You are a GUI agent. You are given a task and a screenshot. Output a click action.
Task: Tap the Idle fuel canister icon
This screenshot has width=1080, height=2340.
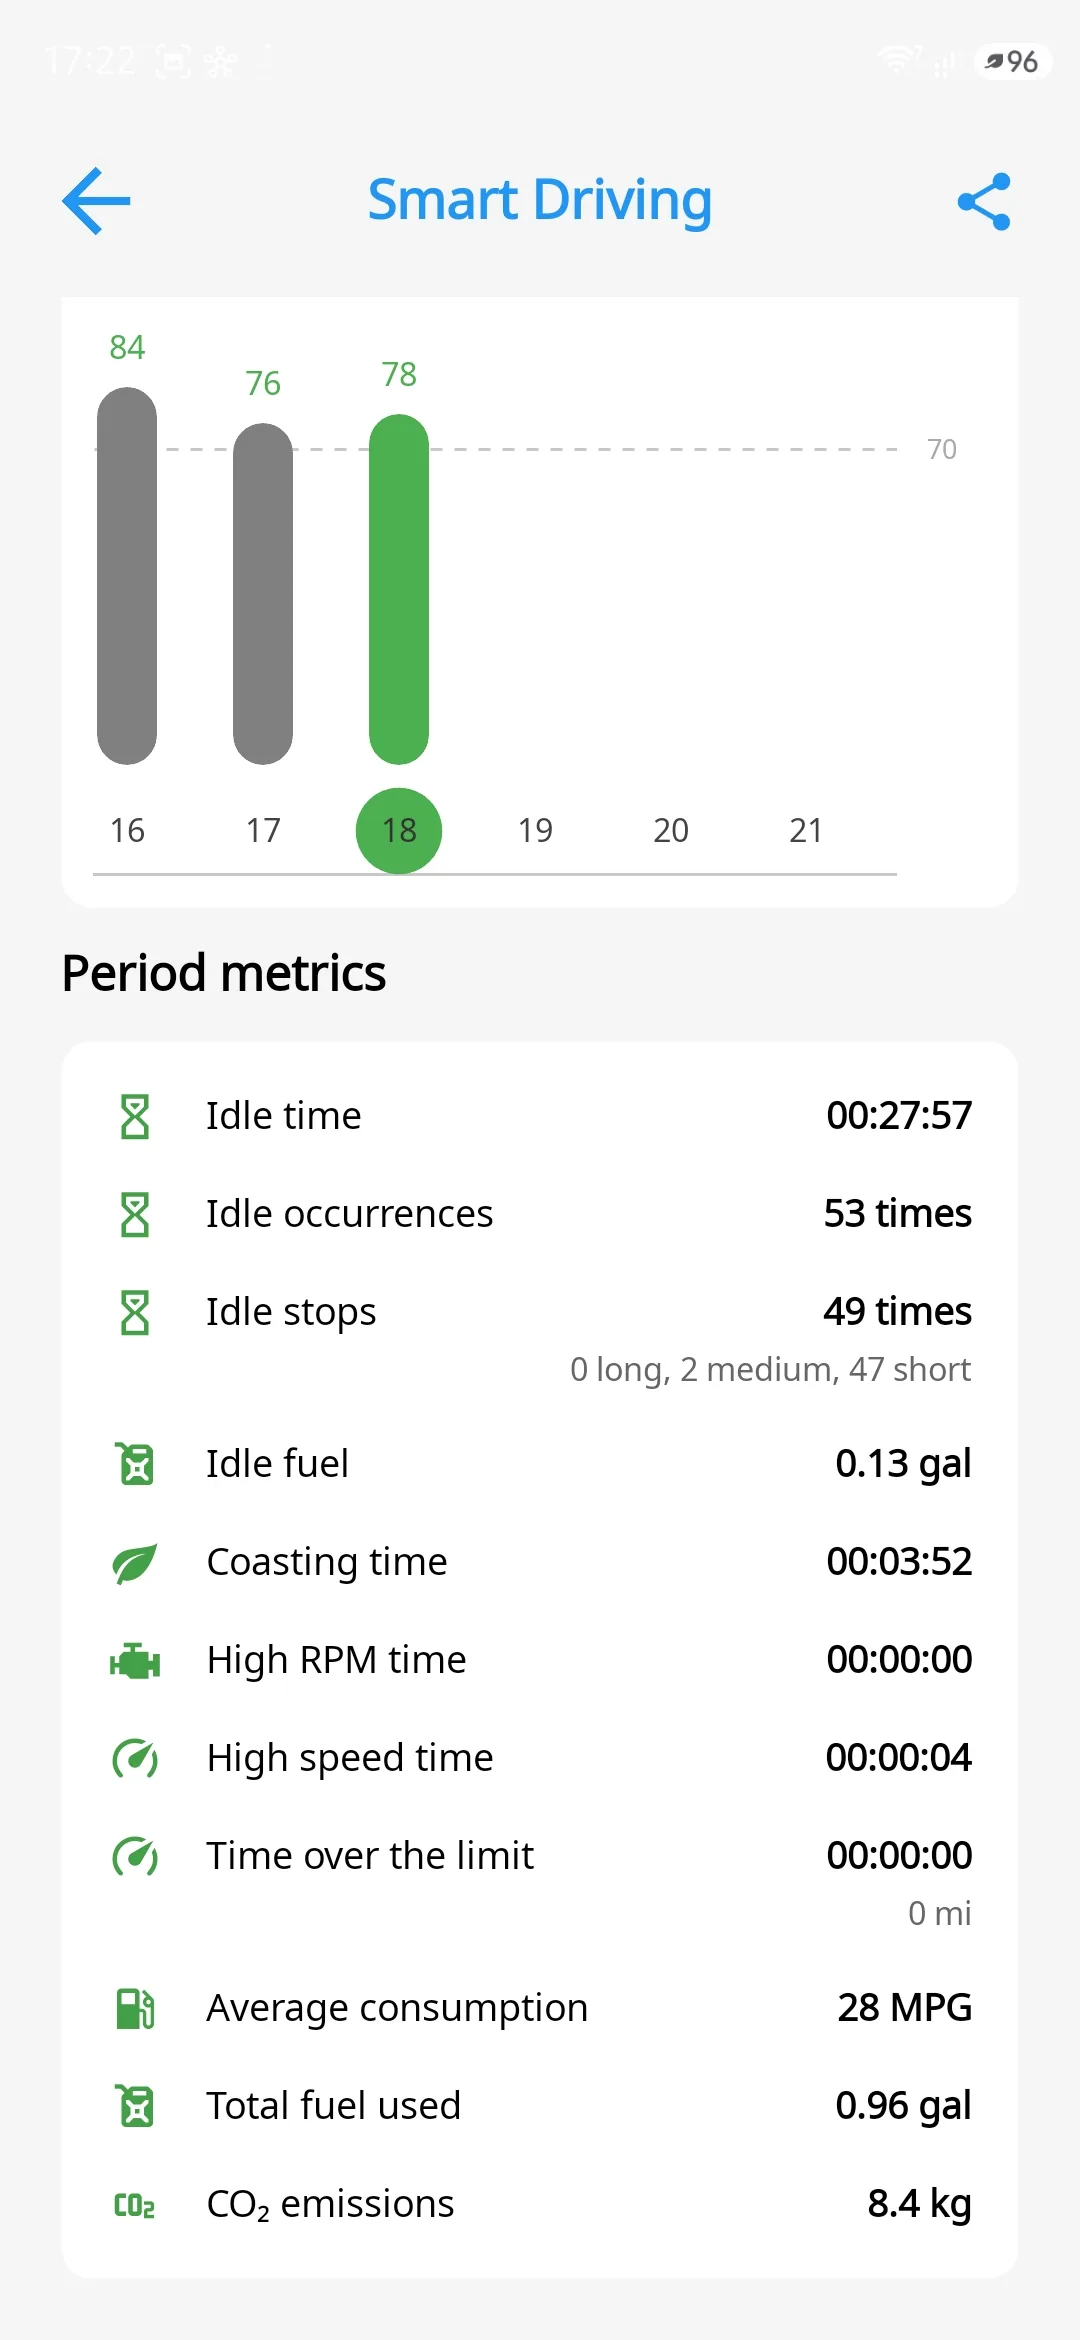135,1464
